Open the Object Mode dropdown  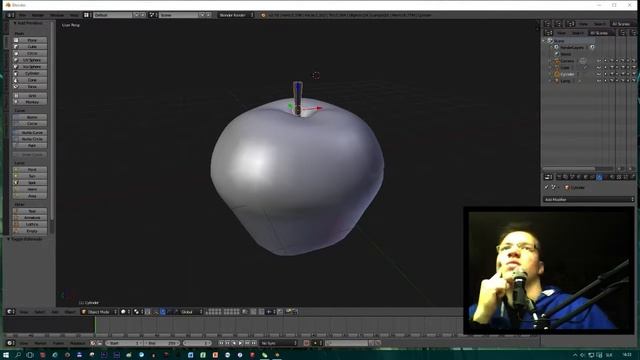click(99, 311)
